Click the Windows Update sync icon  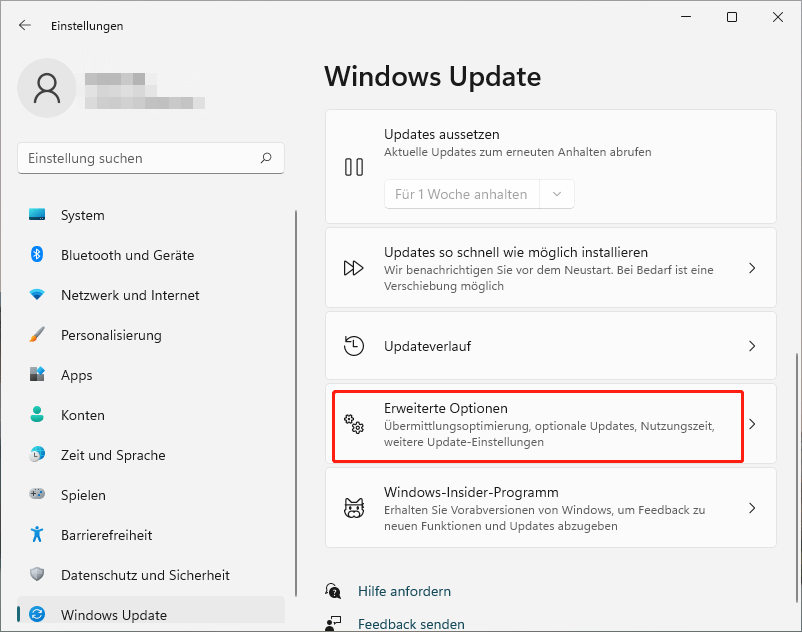click(37, 614)
